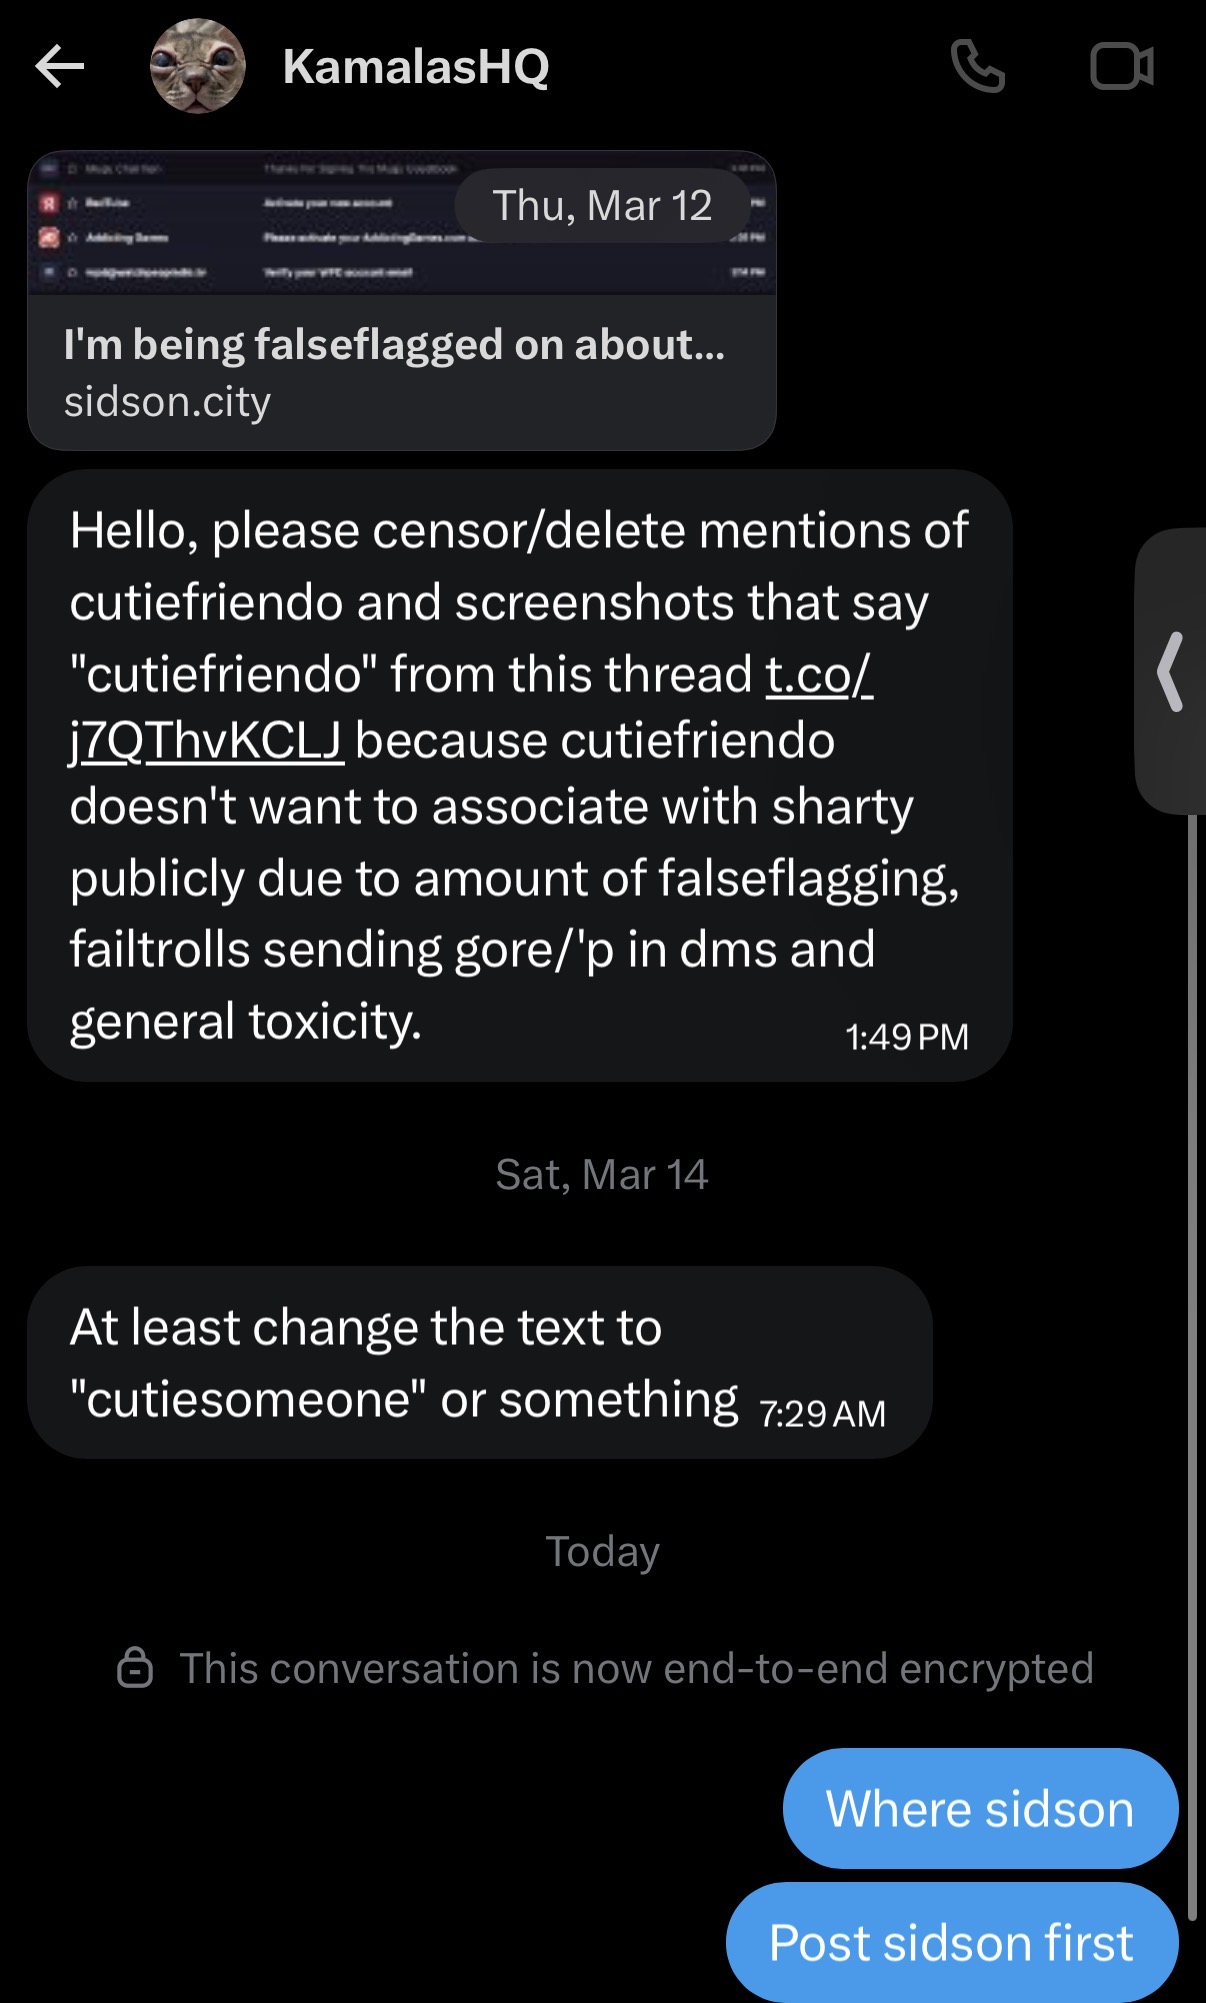
Task: Start a voice call with the phone icon
Action: [x=977, y=67]
